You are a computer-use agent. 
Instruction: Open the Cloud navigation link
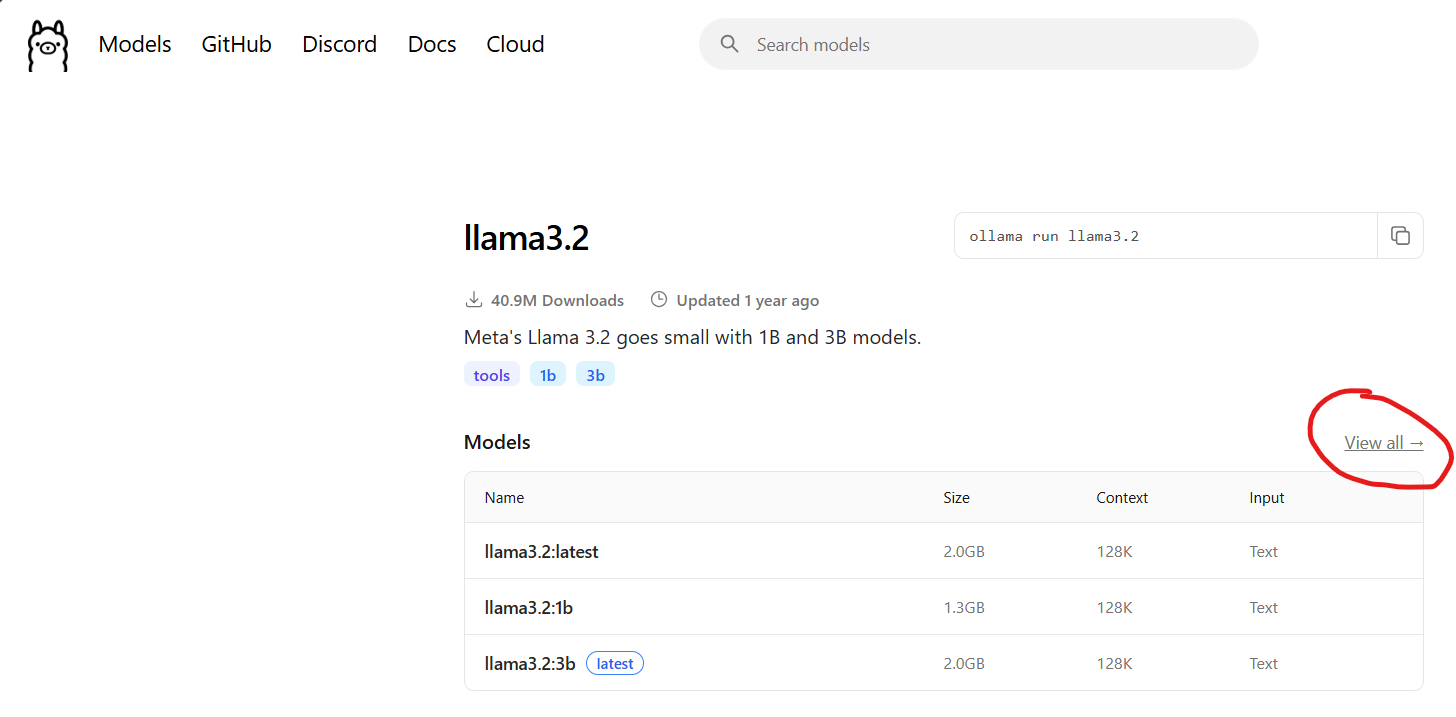pos(515,44)
